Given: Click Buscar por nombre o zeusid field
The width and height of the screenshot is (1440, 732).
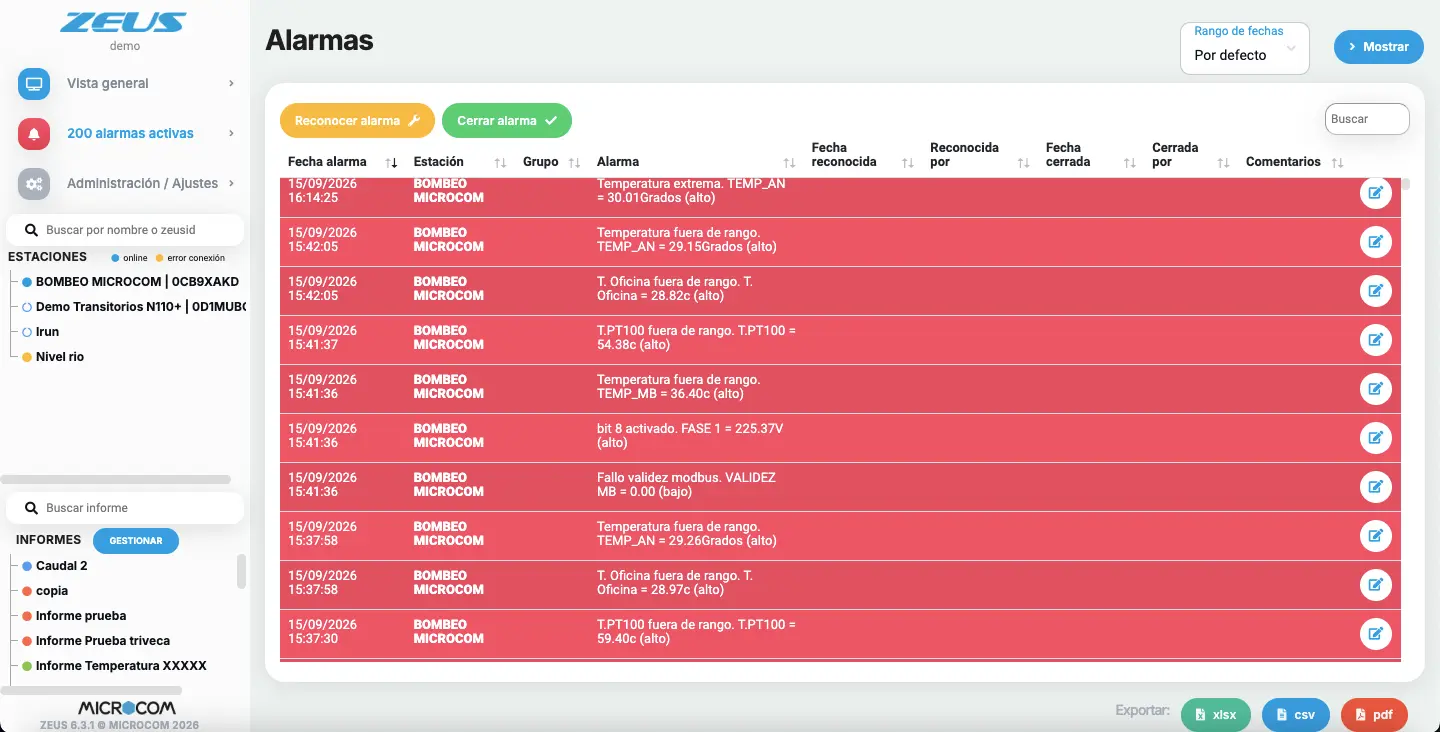Looking at the screenshot, I should click(125, 230).
